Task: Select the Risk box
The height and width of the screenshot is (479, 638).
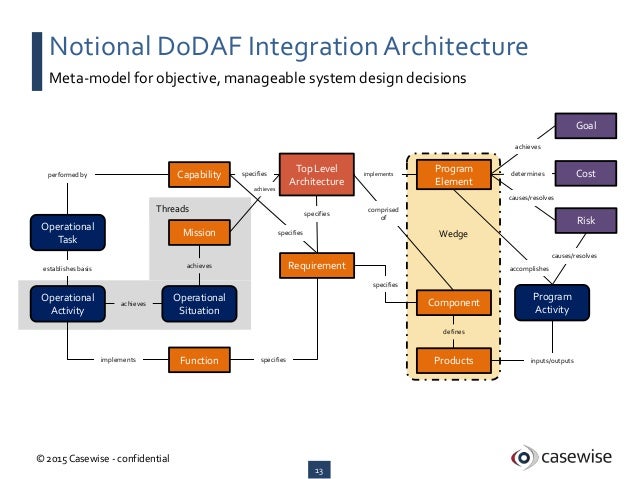Action: point(586,221)
